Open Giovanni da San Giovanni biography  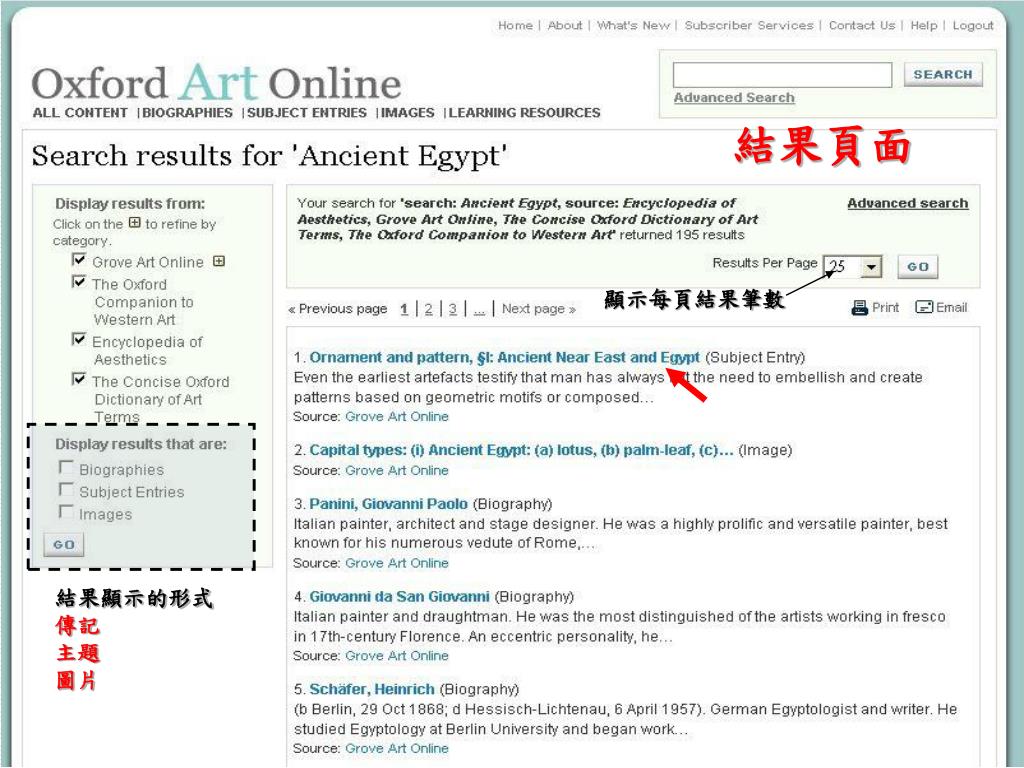pyautogui.click(x=399, y=597)
